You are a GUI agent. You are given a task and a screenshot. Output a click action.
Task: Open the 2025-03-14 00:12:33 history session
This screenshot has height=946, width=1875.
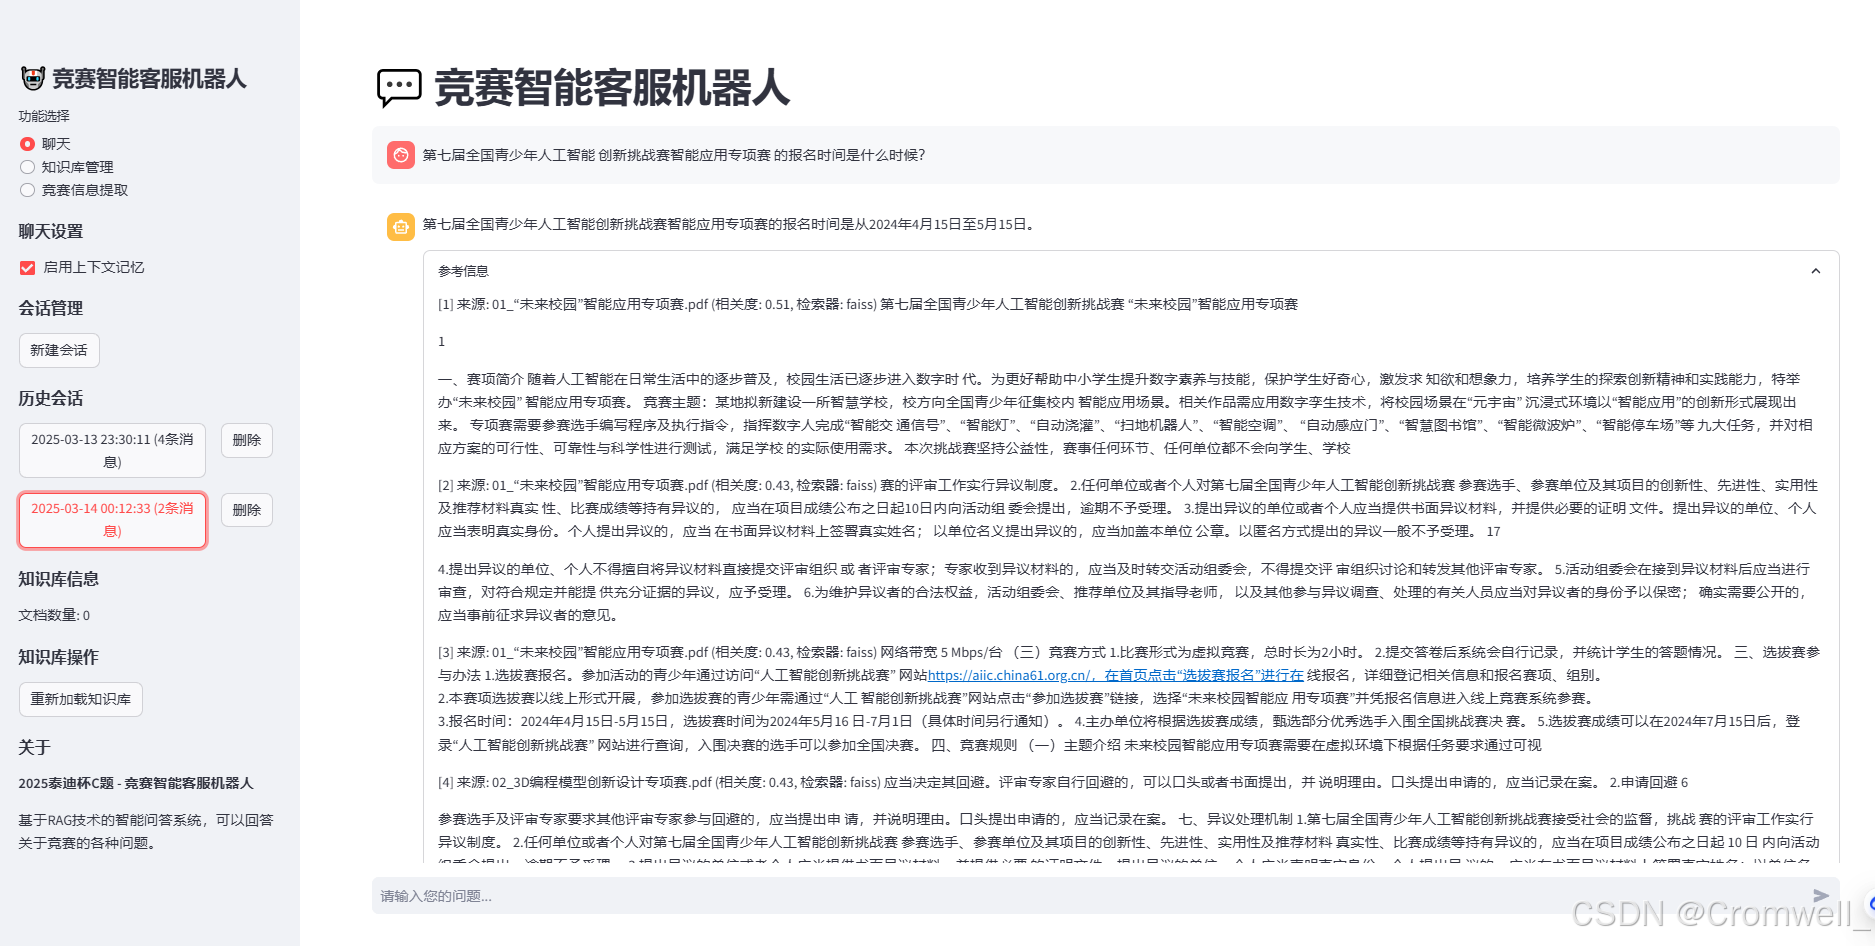[112, 520]
